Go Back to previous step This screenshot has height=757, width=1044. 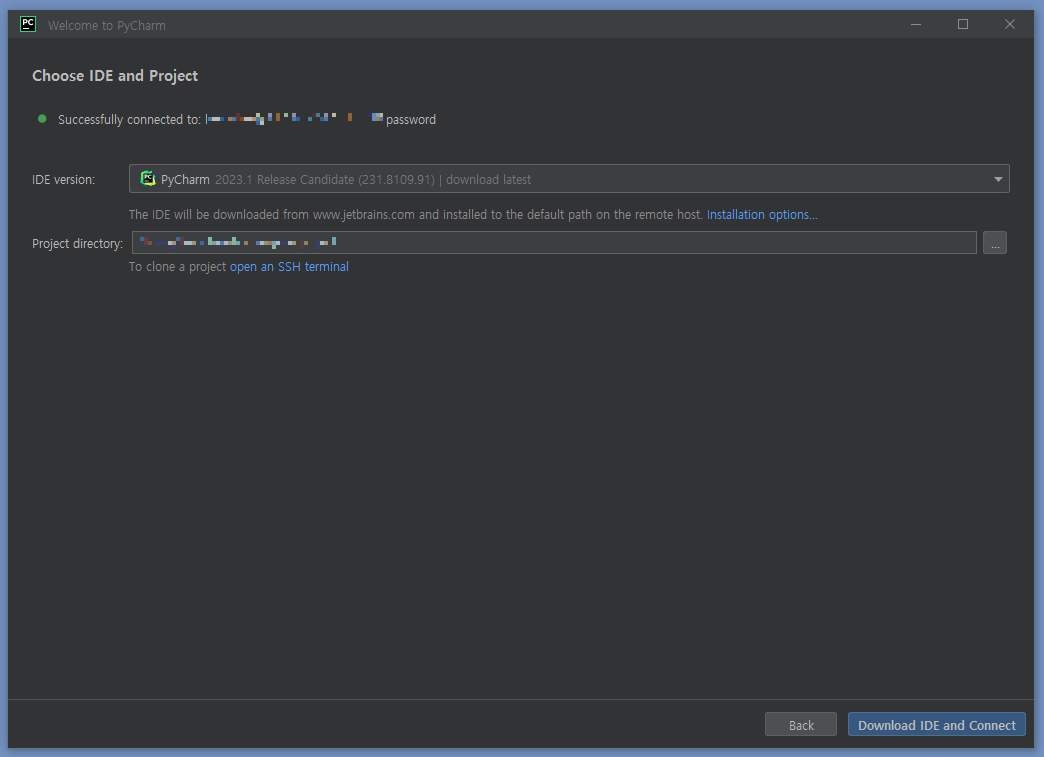coord(801,724)
